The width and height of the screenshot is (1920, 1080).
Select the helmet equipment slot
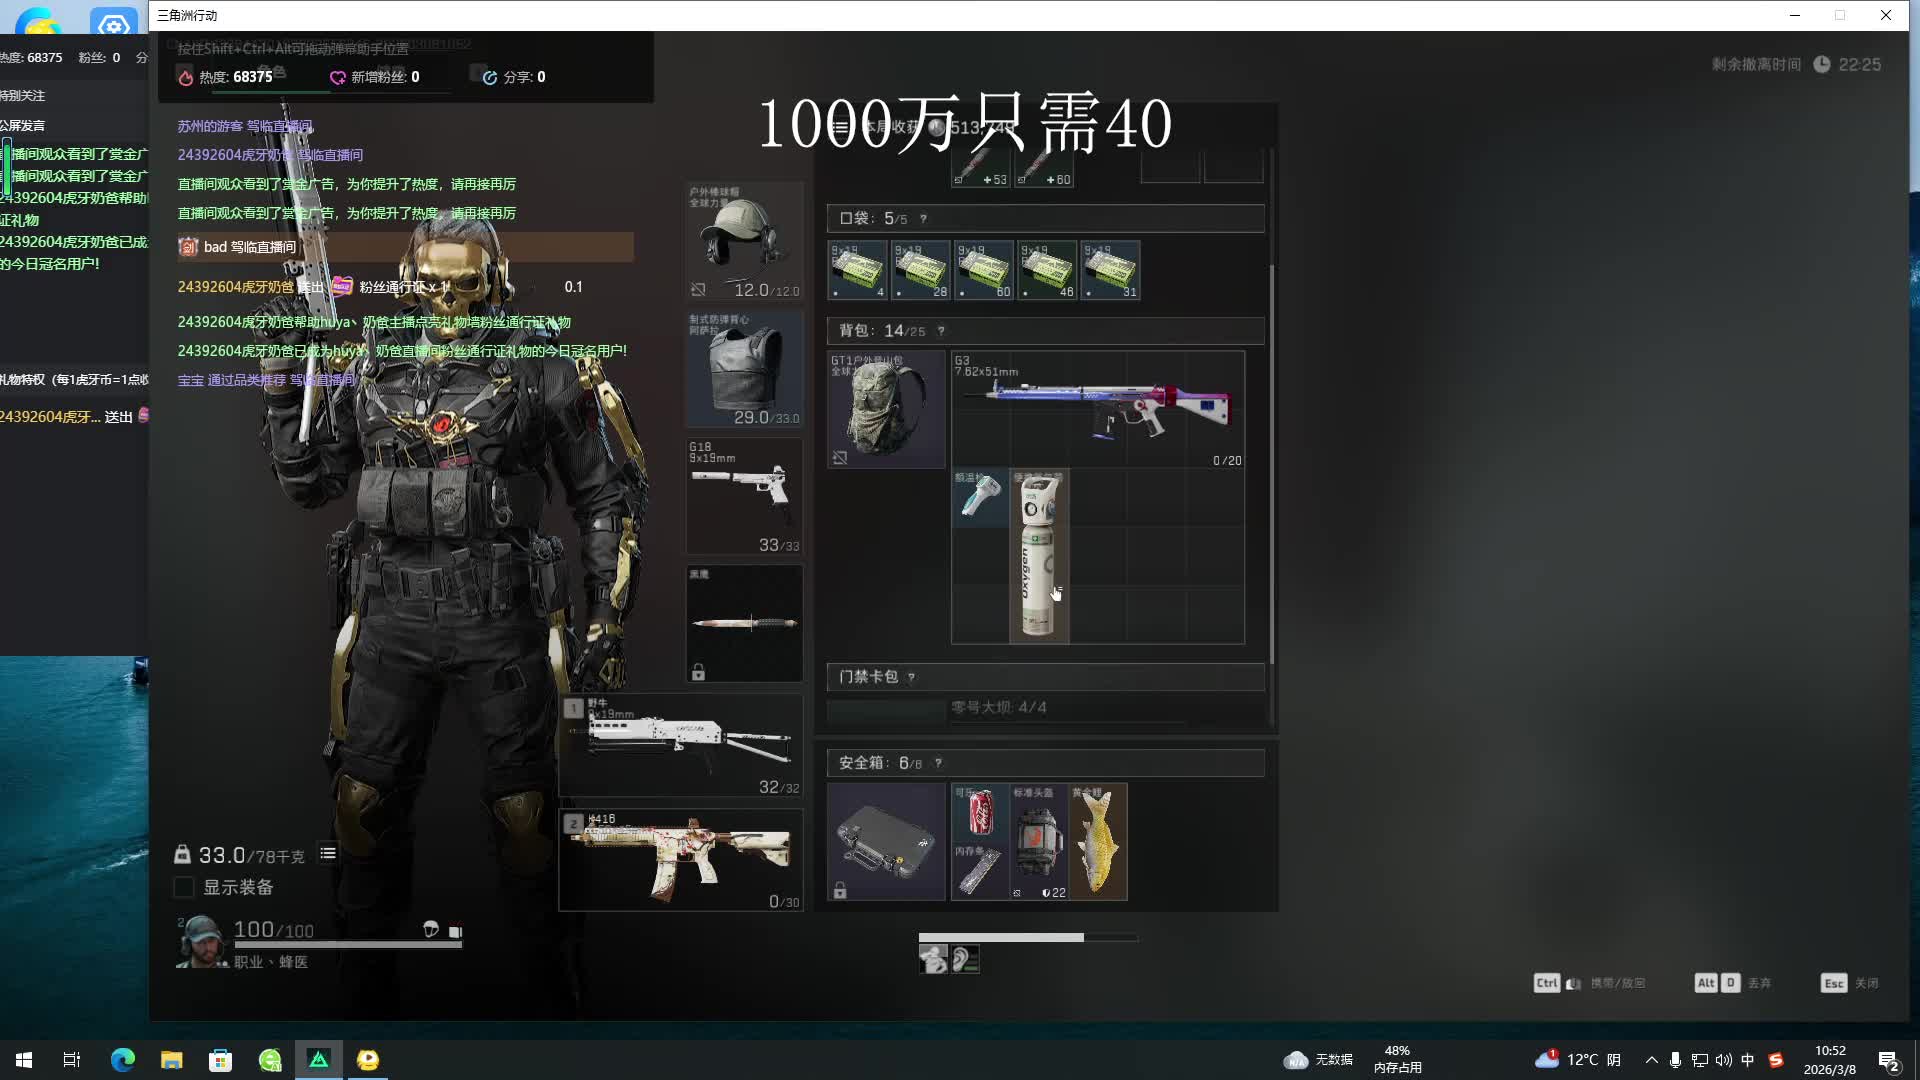tap(744, 241)
